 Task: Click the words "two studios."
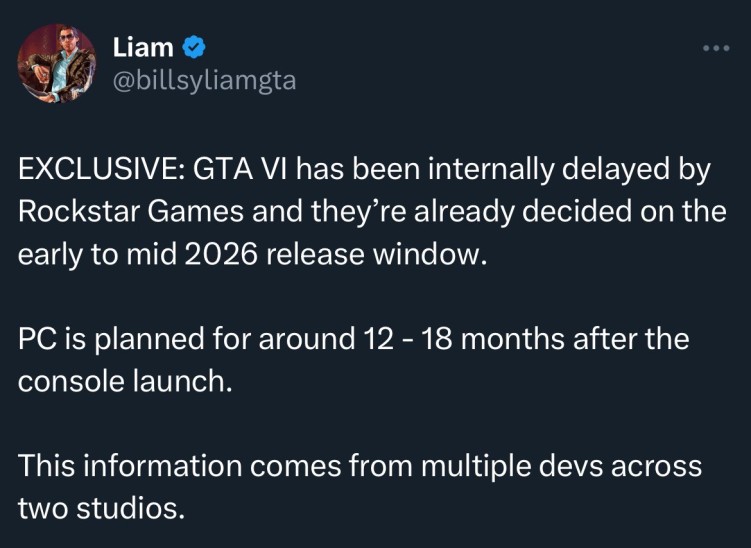[102, 508]
